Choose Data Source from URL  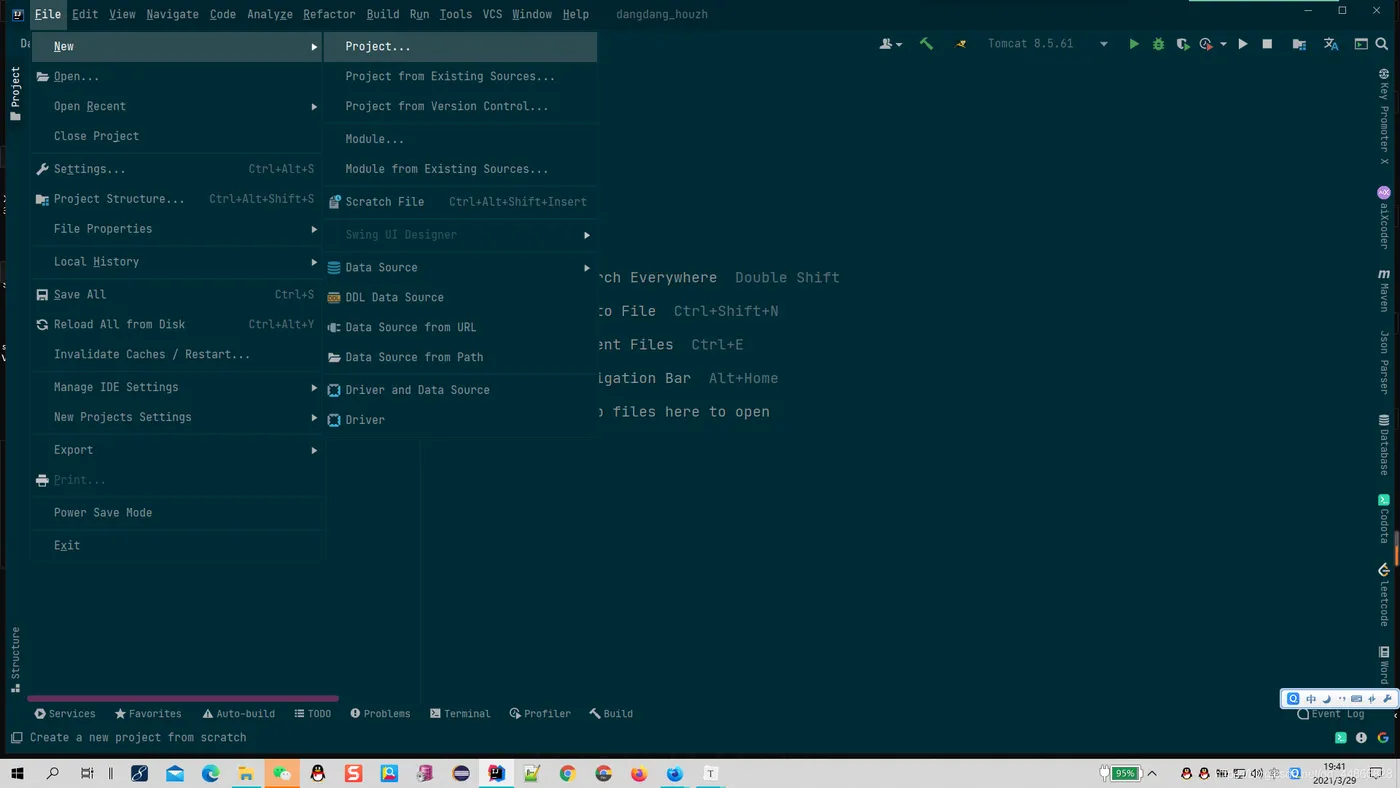[460, 327]
